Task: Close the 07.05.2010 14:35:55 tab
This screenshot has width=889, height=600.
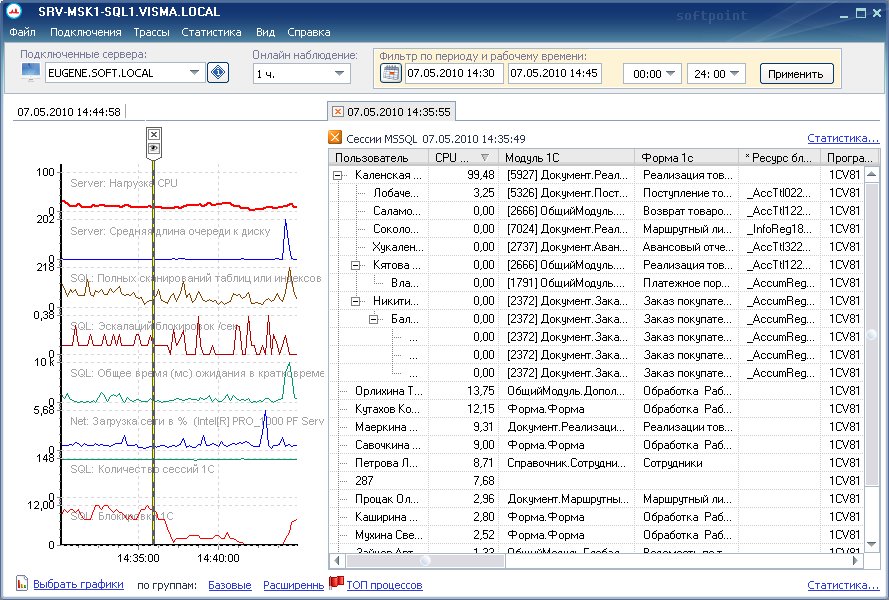Action: point(338,112)
